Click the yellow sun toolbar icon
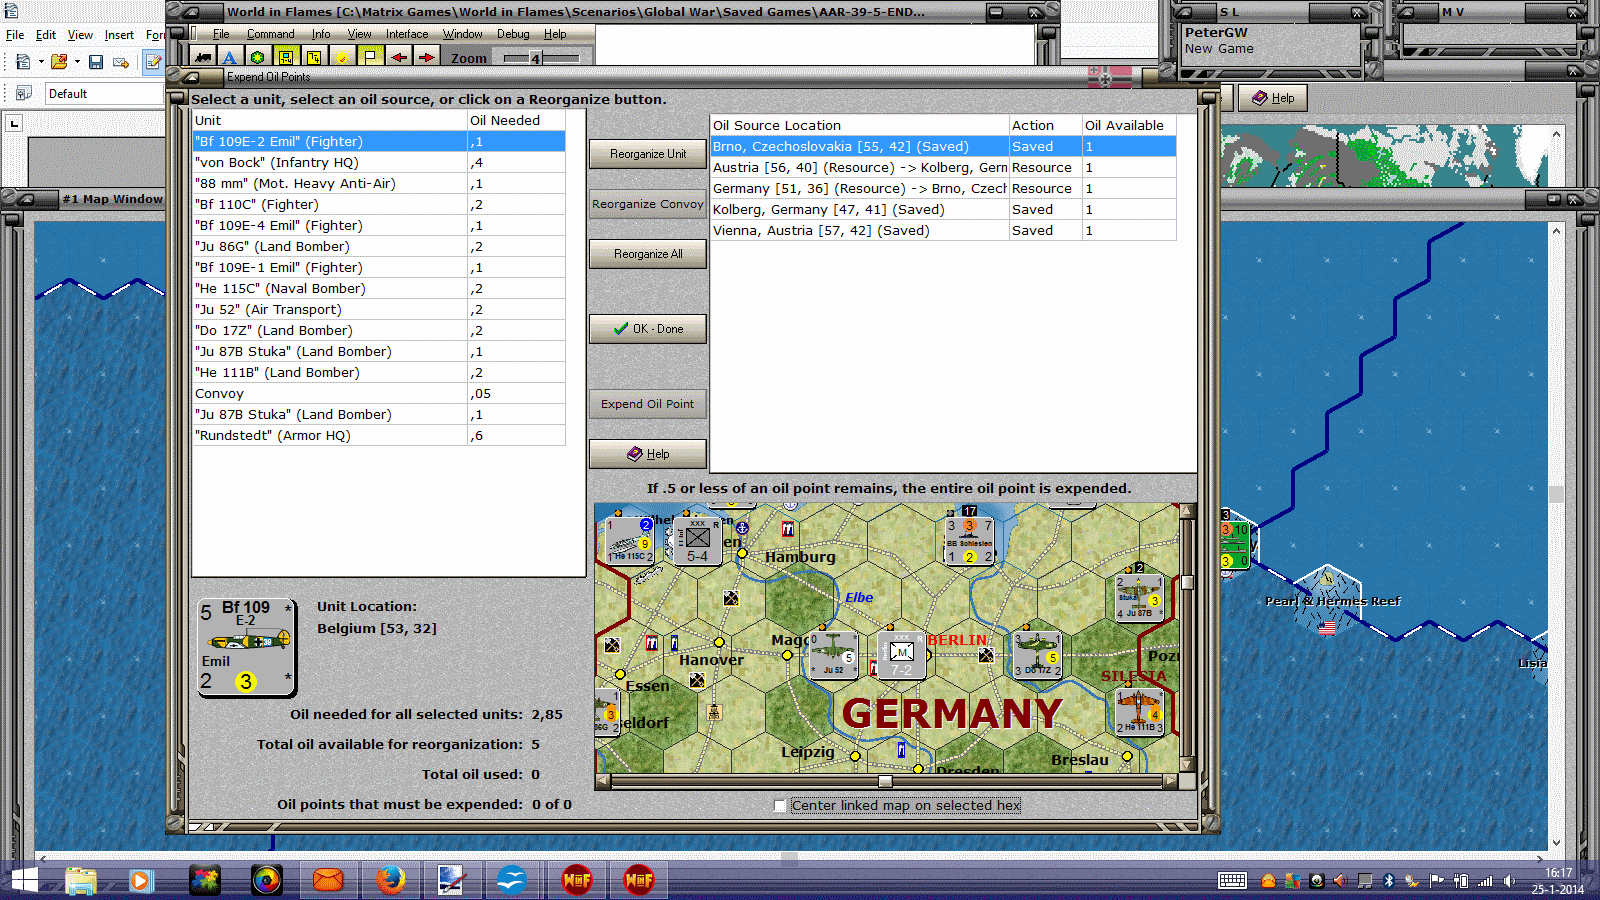1600x900 pixels. click(x=342, y=58)
